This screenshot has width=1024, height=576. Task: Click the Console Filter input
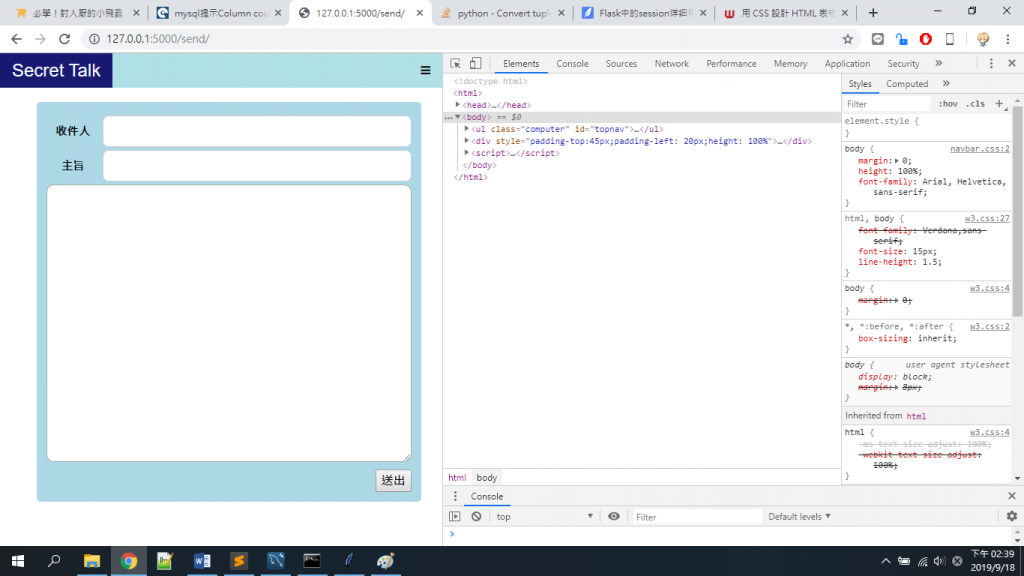point(696,517)
